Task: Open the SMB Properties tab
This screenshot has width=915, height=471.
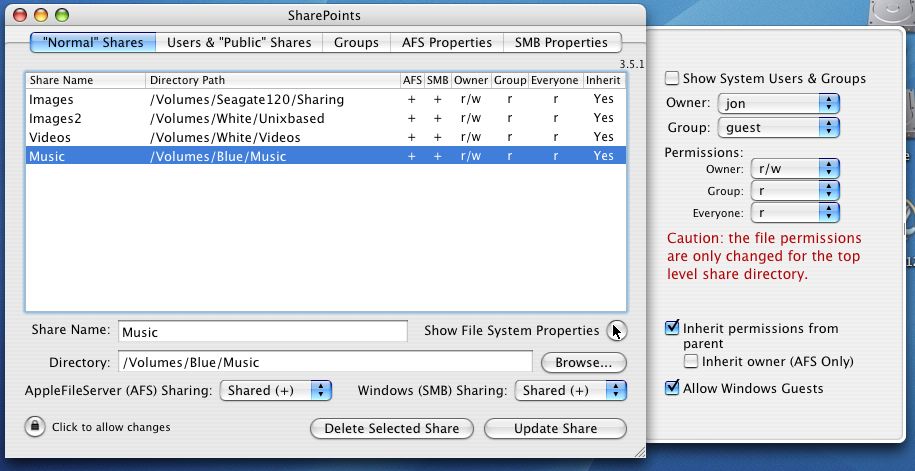Action: point(561,43)
